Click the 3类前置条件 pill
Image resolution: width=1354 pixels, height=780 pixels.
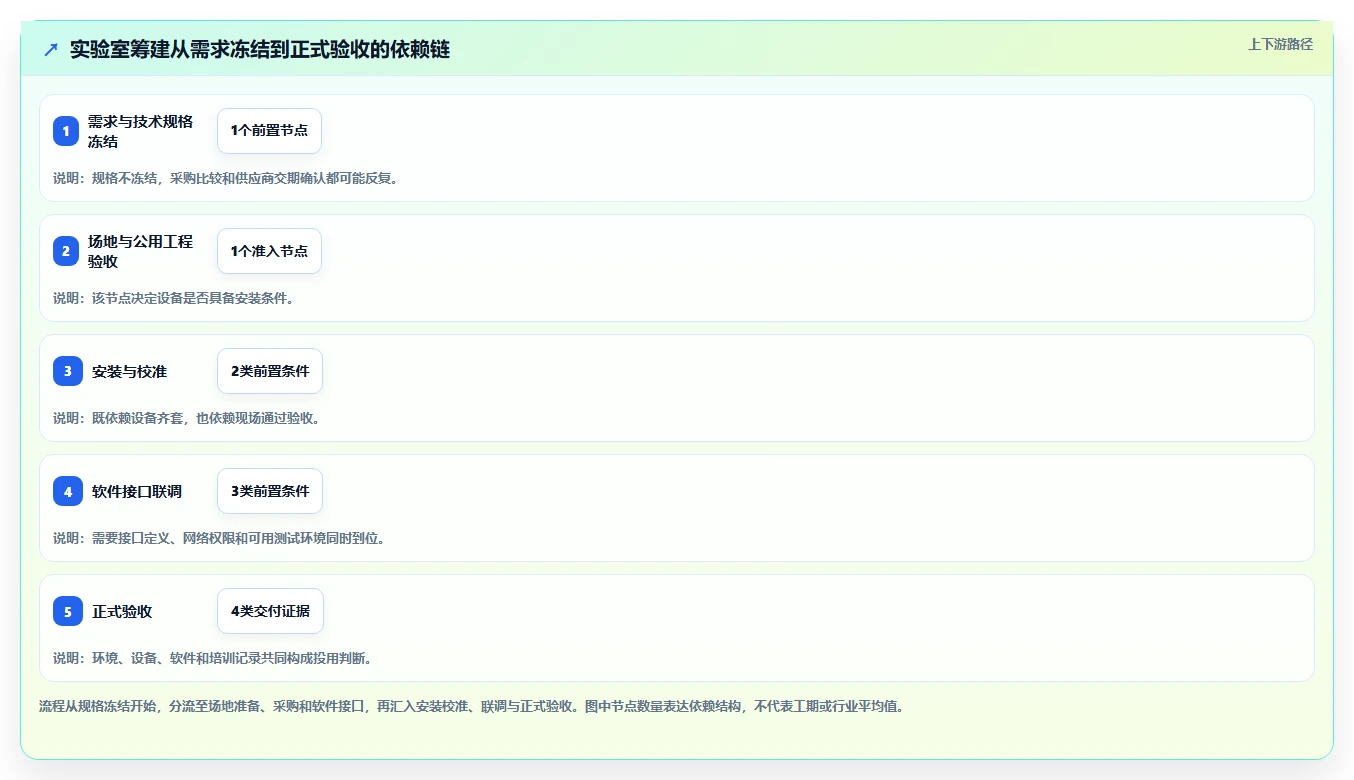(x=270, y=491)
